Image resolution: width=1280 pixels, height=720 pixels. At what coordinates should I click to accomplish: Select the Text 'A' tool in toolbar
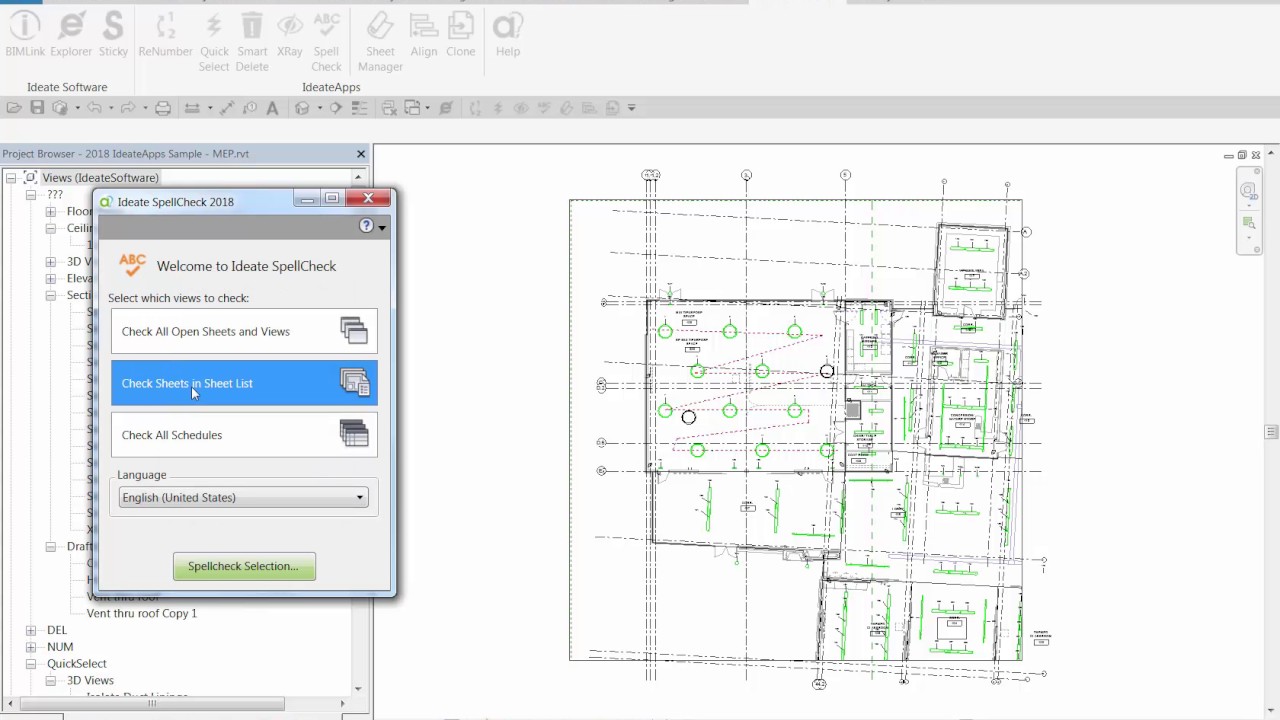coord(272,108)
